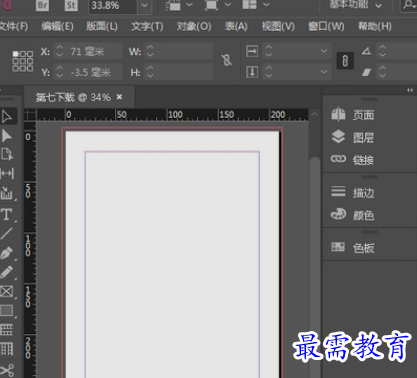Click the H height field
Viewport: 417px width, 378px height.
[184, 72]
